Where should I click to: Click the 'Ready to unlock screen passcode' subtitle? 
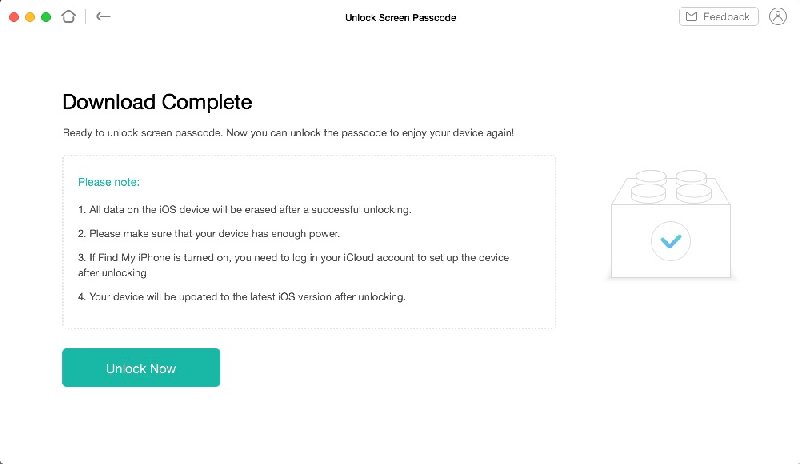288,133
